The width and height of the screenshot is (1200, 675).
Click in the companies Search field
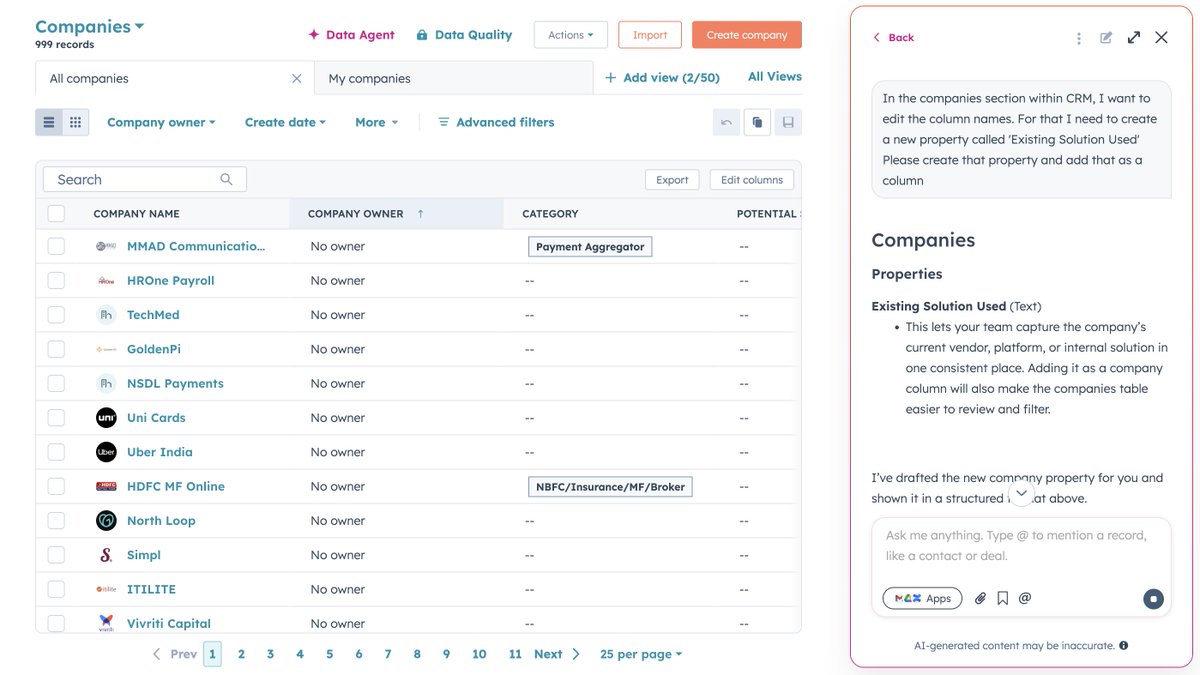pyautogui.click(x=145, y=179)
